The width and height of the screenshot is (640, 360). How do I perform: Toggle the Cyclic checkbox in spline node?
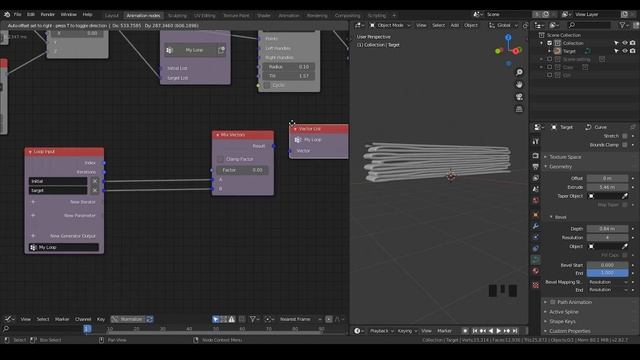click(267, 85)
